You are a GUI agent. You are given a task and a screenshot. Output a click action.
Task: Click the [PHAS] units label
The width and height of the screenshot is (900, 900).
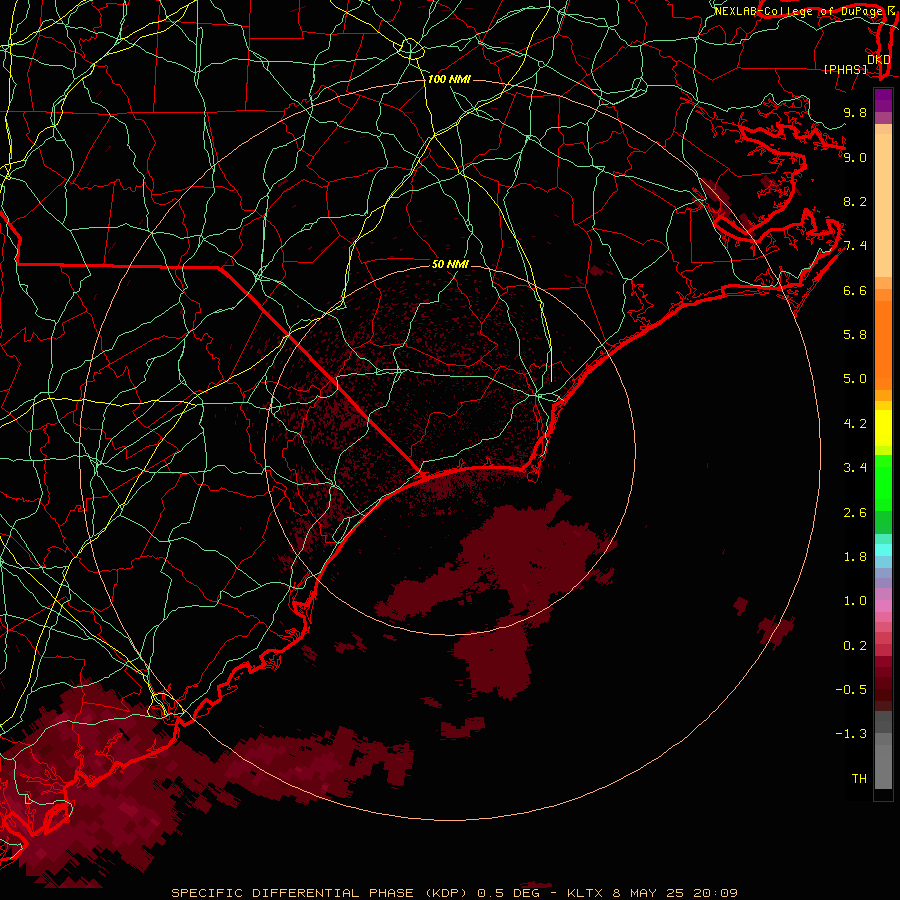pyautogui.click(x=845, y=69)
